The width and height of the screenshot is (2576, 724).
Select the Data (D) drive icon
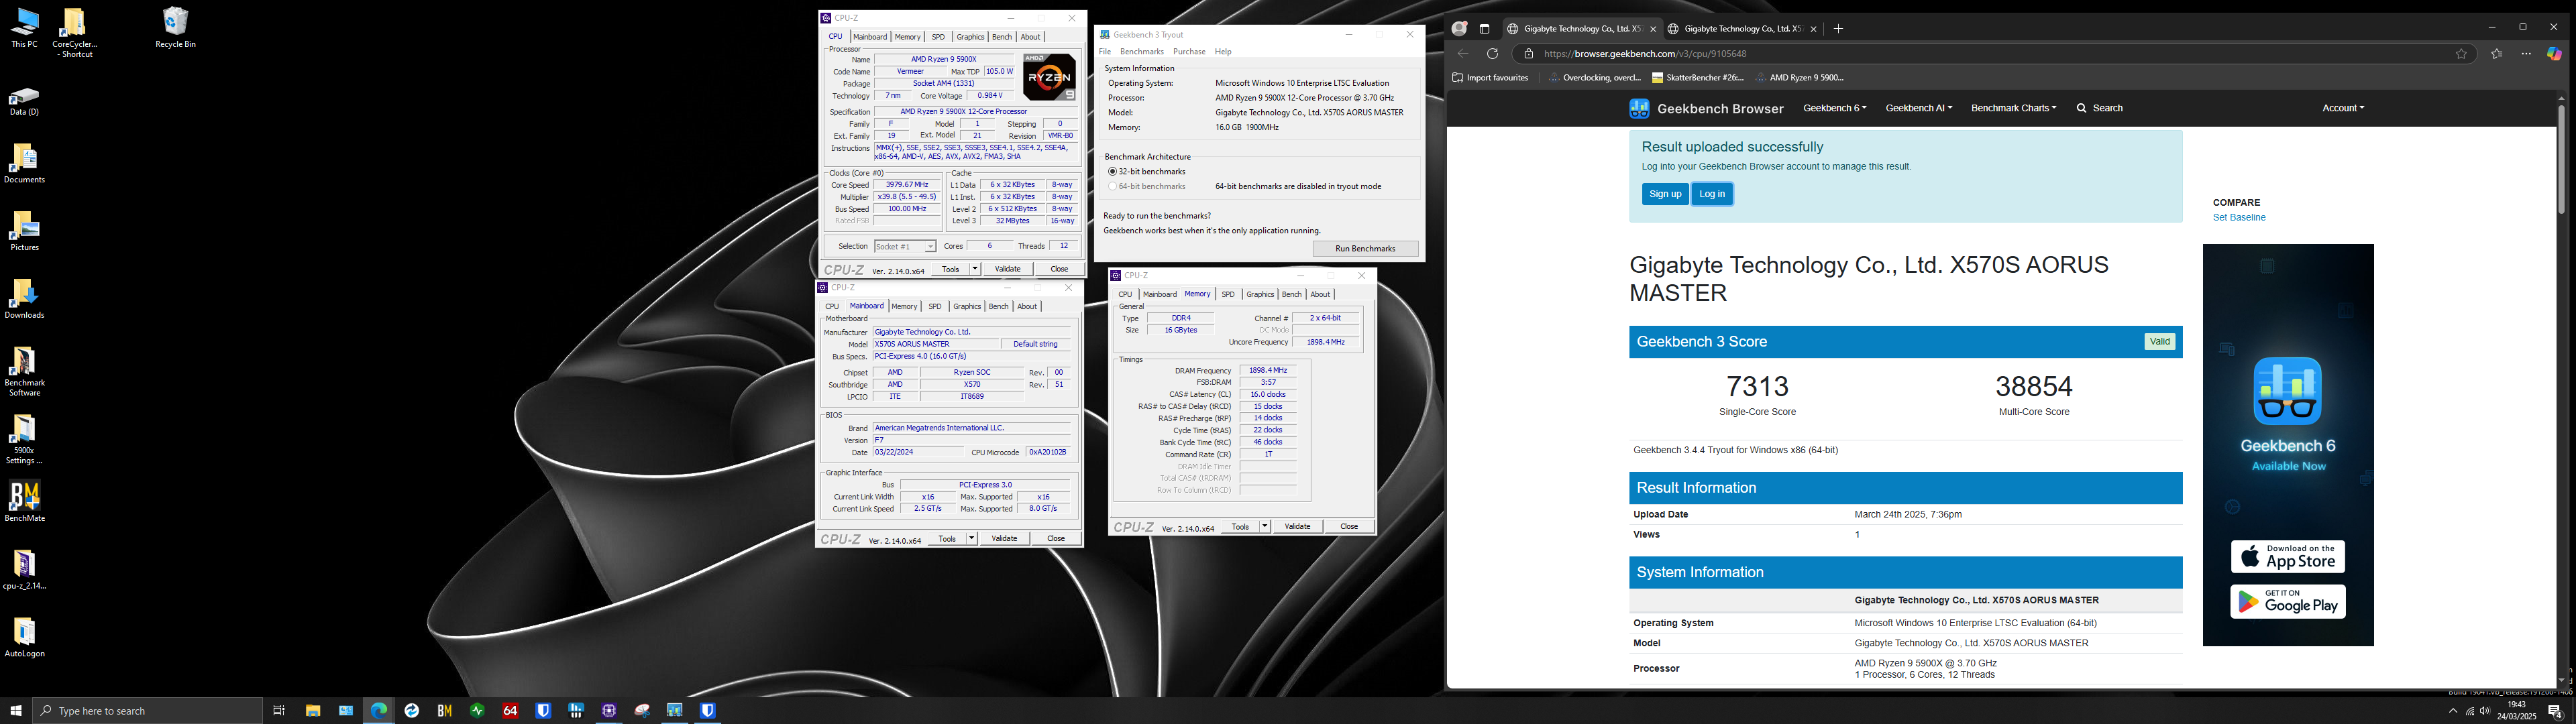tap(24, 101)
